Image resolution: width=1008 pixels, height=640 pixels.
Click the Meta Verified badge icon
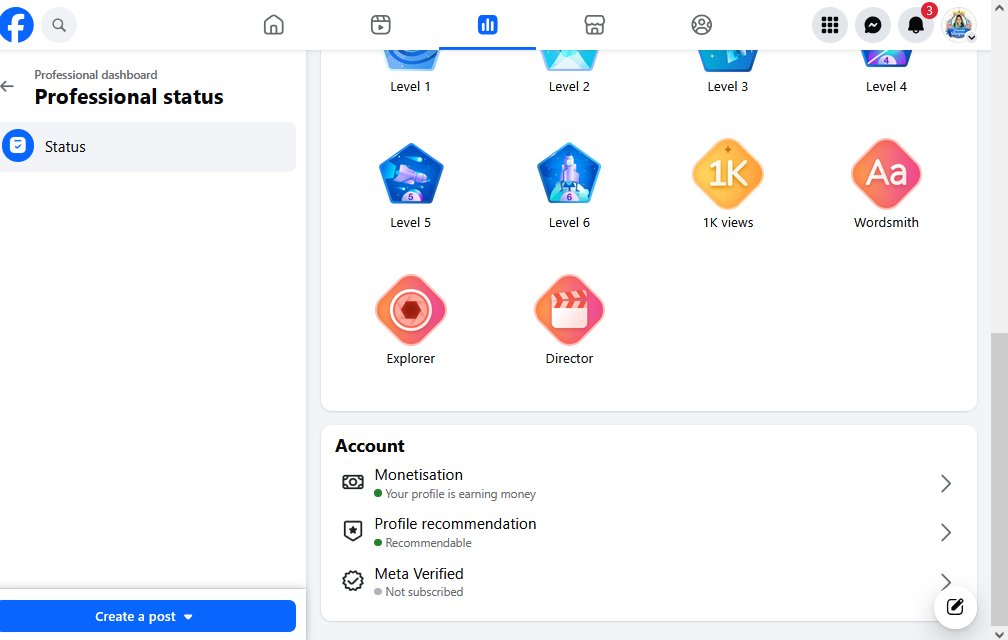(353, 581)
